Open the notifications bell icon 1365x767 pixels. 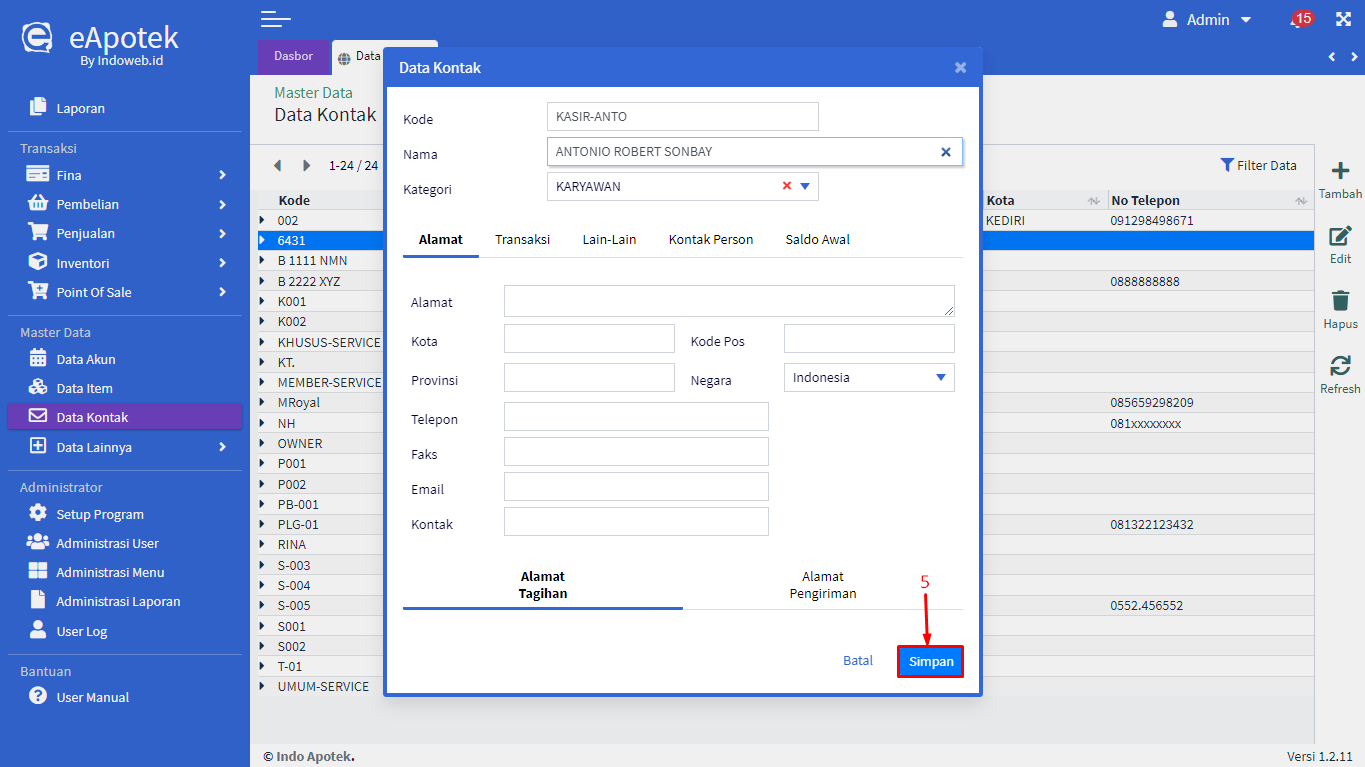pos(1299,20)
